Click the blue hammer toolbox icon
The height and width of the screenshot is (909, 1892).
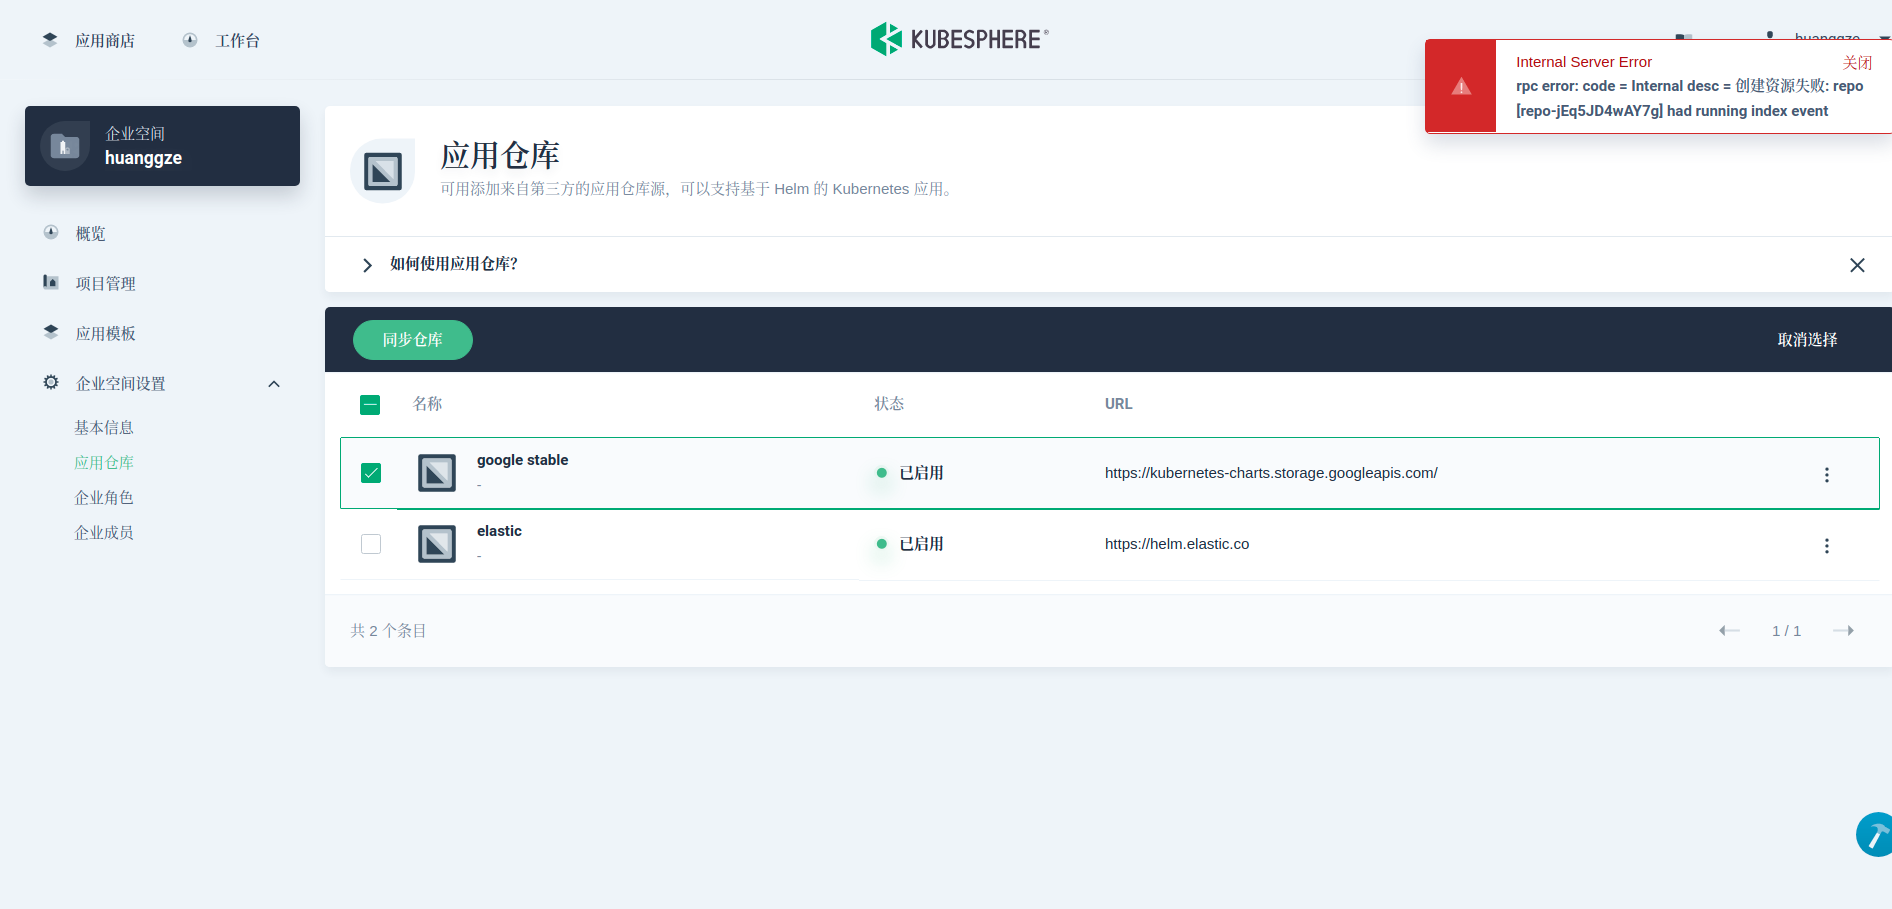pyautogui.click(x=1875, y=835)
